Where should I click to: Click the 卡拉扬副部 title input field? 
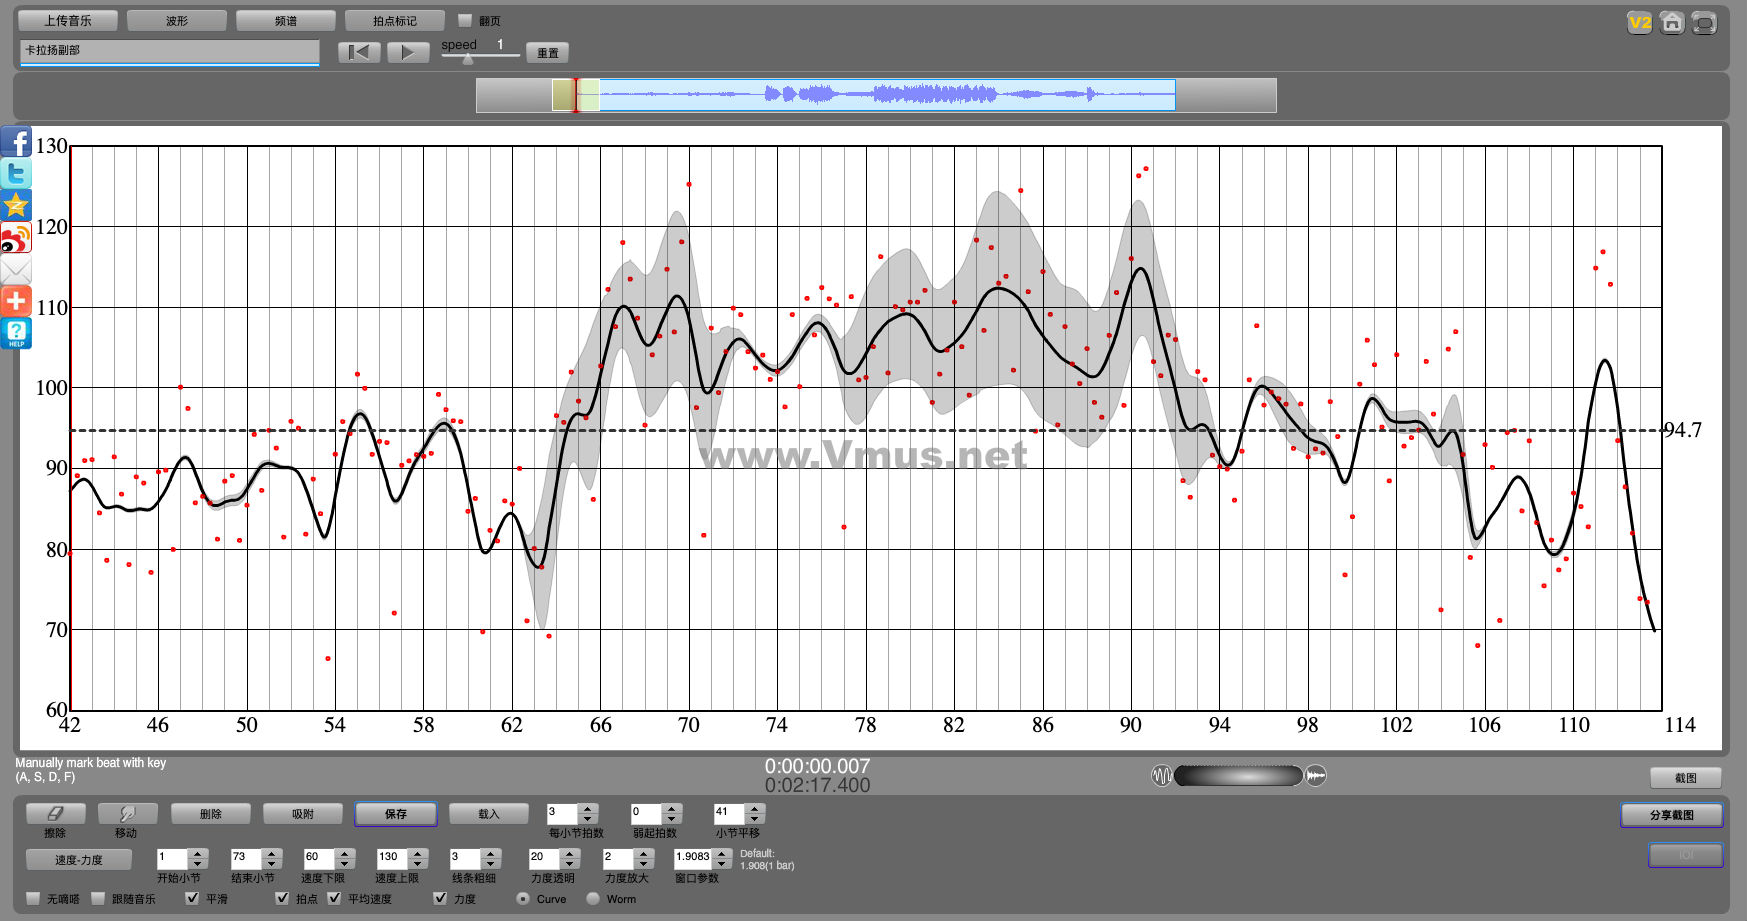tap(169, 52)
